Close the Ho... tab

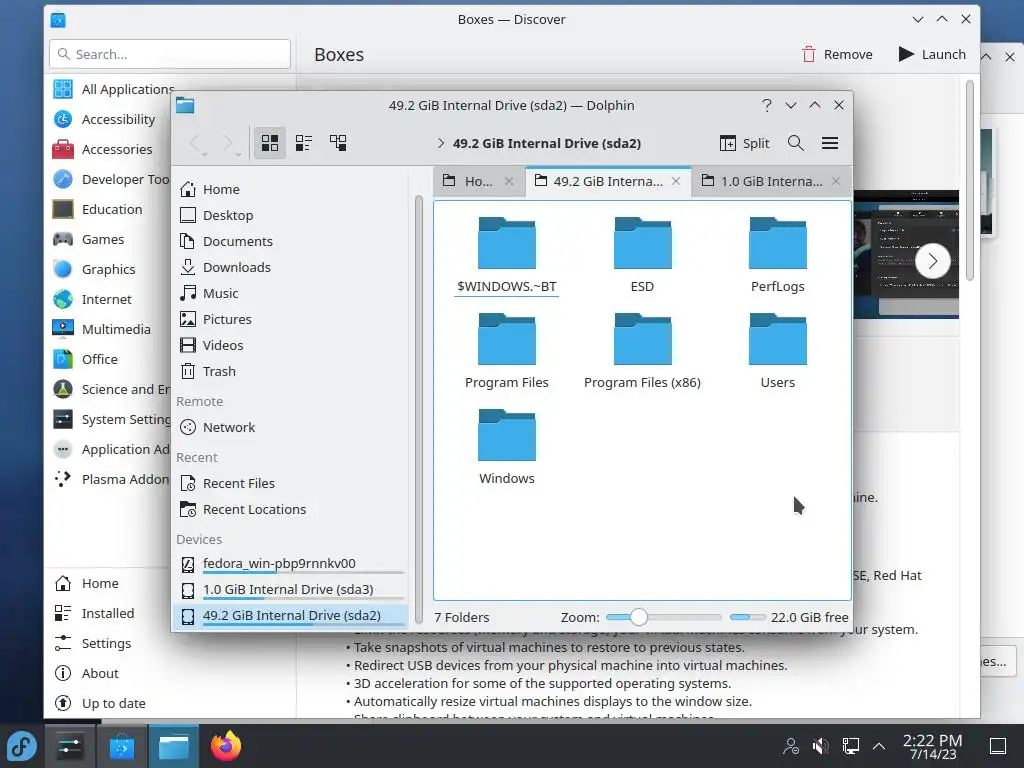[509, 181]
